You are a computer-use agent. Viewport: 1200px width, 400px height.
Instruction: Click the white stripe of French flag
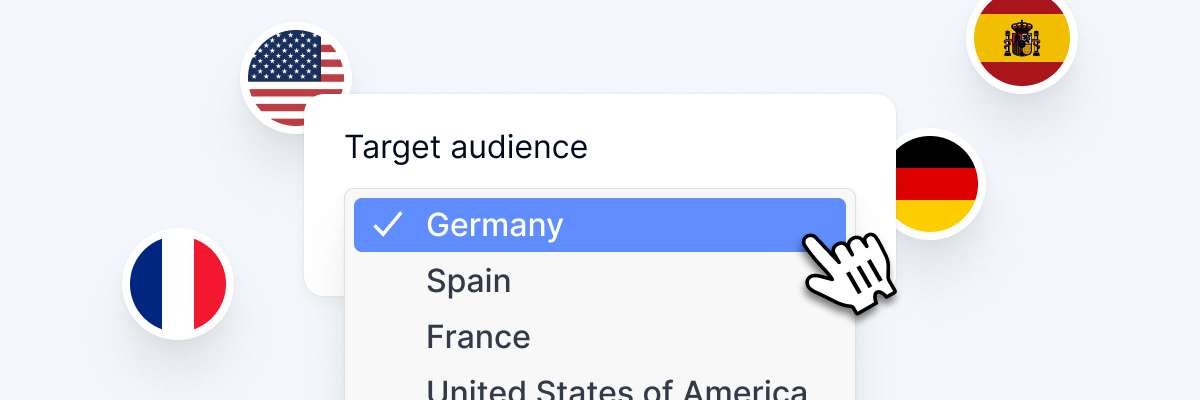(x=178, y=284)
